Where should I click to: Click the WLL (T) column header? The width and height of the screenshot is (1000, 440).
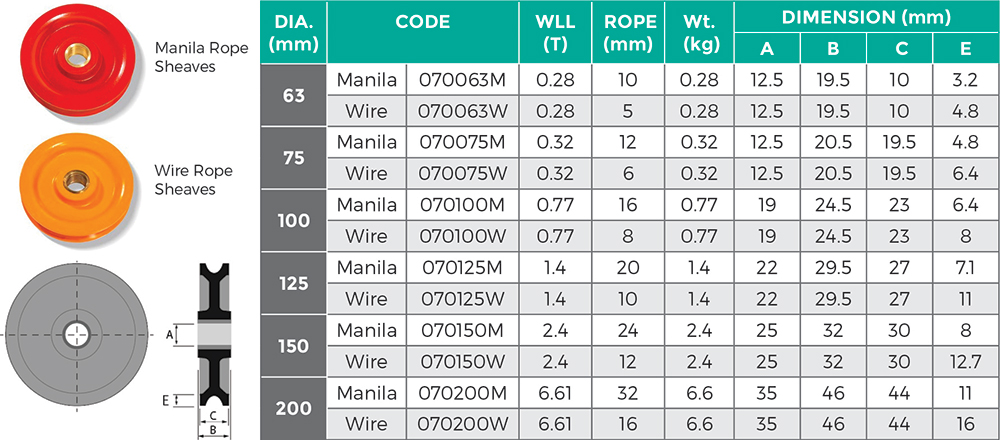pos(555,32)
